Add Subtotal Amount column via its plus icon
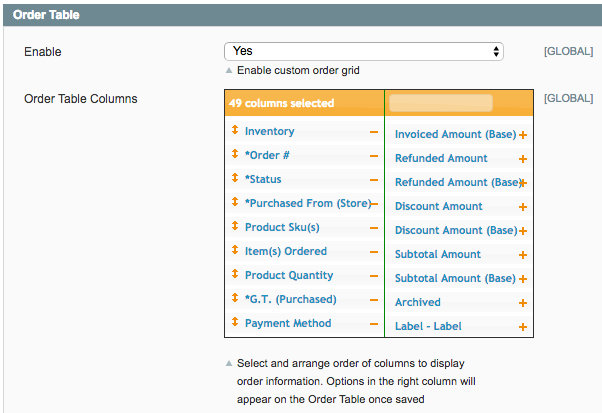This screenshot has width=602, height=413. point(523,255)
